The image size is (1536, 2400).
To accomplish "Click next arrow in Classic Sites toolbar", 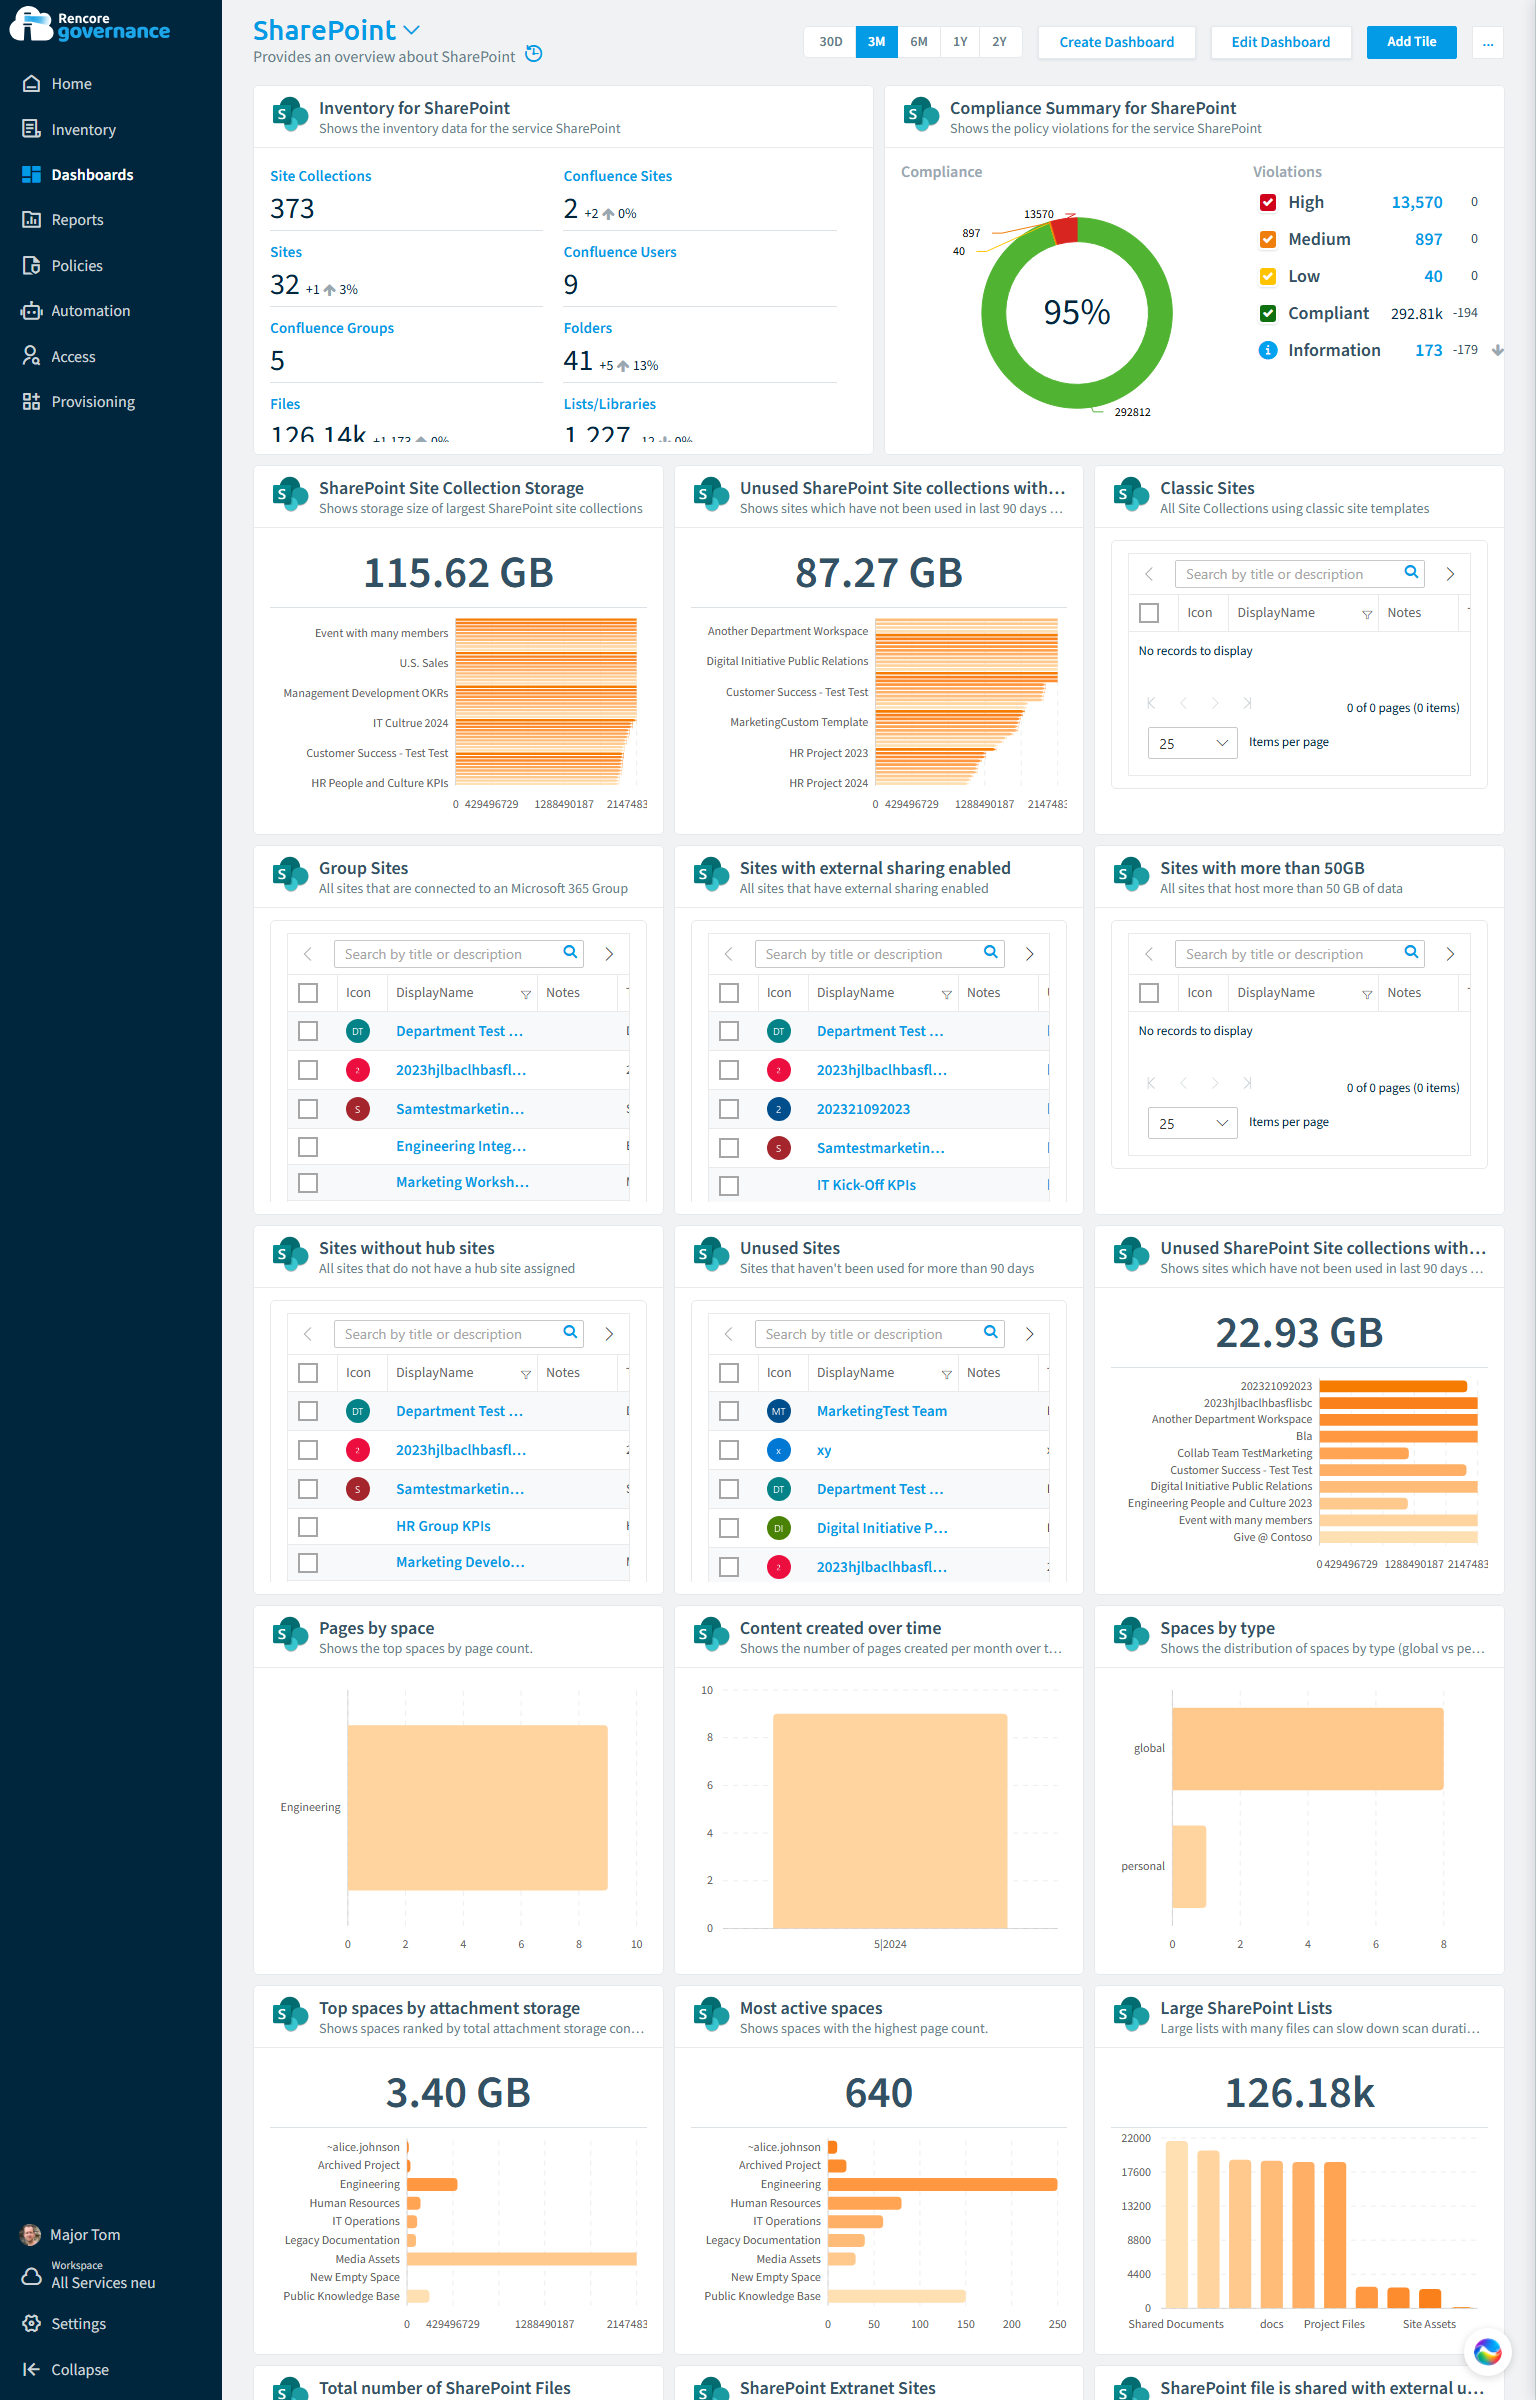I will pyautogui.click(x=1450, y=574).
